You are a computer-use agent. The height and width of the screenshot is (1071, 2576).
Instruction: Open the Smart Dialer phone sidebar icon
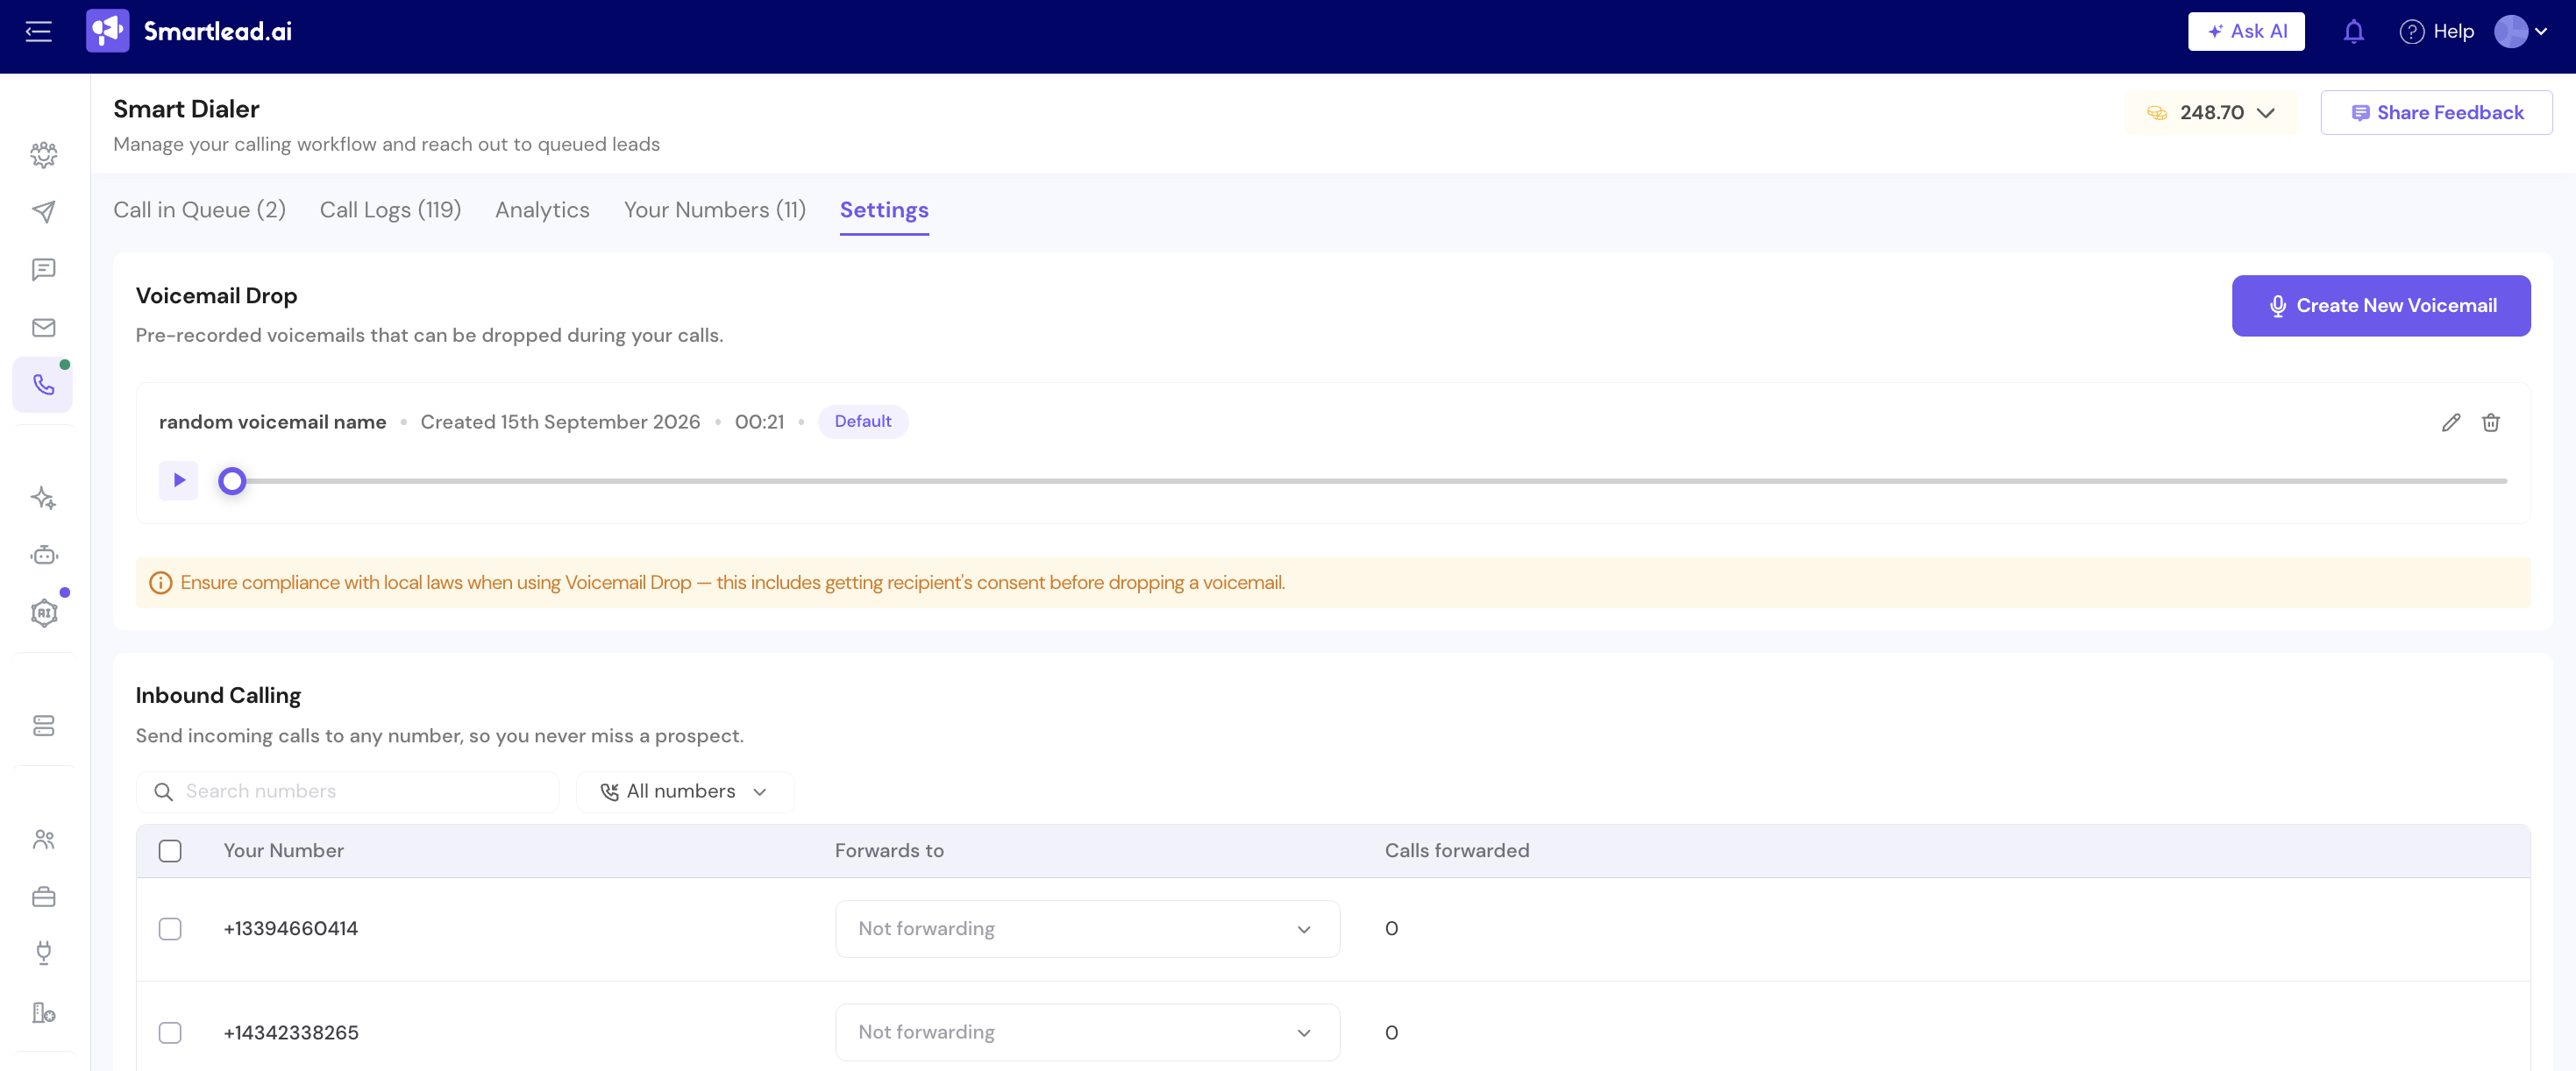43,384
